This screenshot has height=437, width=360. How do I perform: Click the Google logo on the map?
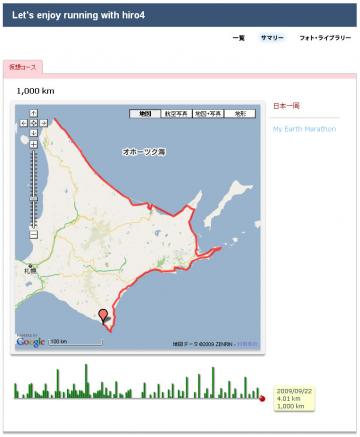tap(31, 342)
